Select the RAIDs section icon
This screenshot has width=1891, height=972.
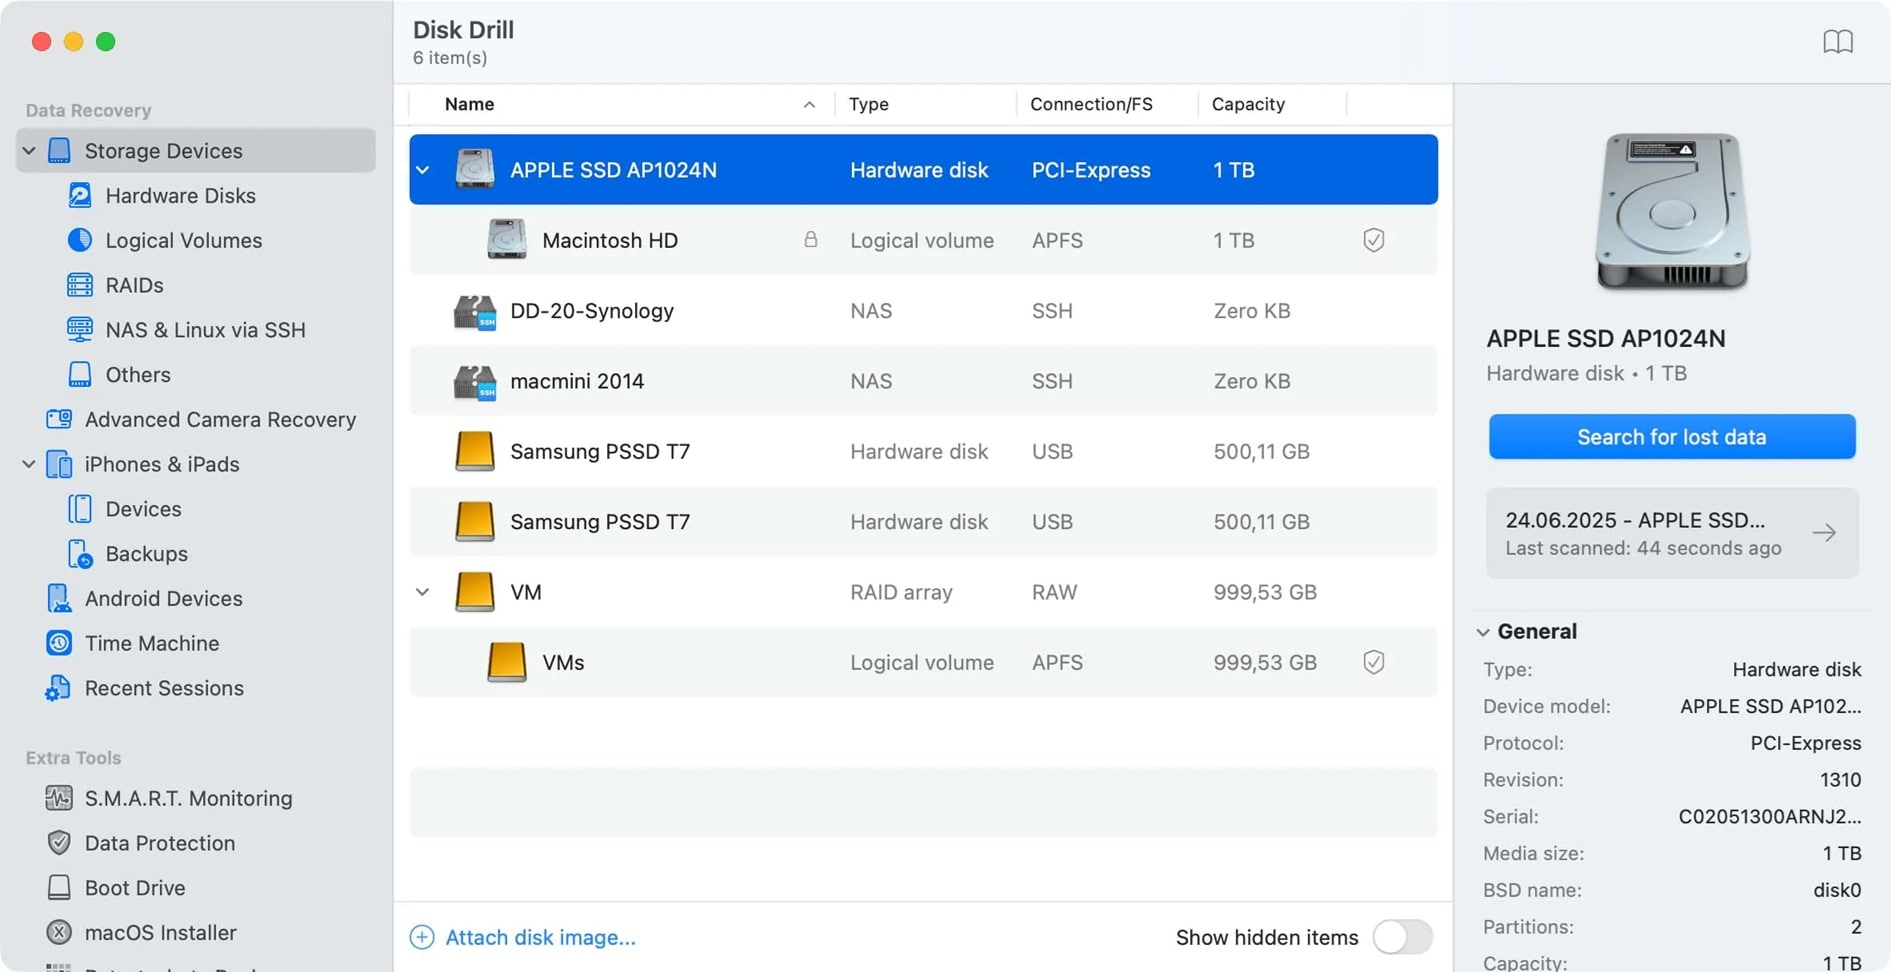click(x=80, y=285)
